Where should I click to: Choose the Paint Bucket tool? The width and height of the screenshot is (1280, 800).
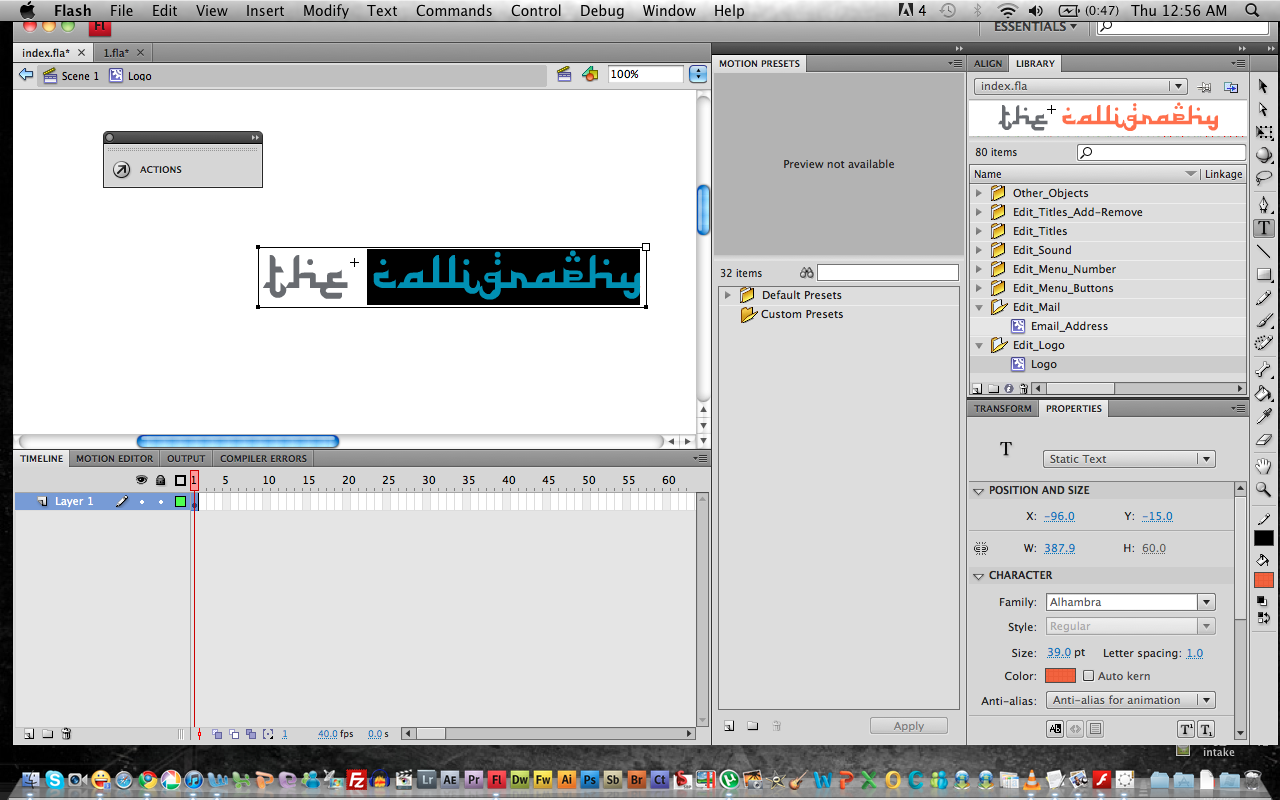click(x=1264, y=393)
